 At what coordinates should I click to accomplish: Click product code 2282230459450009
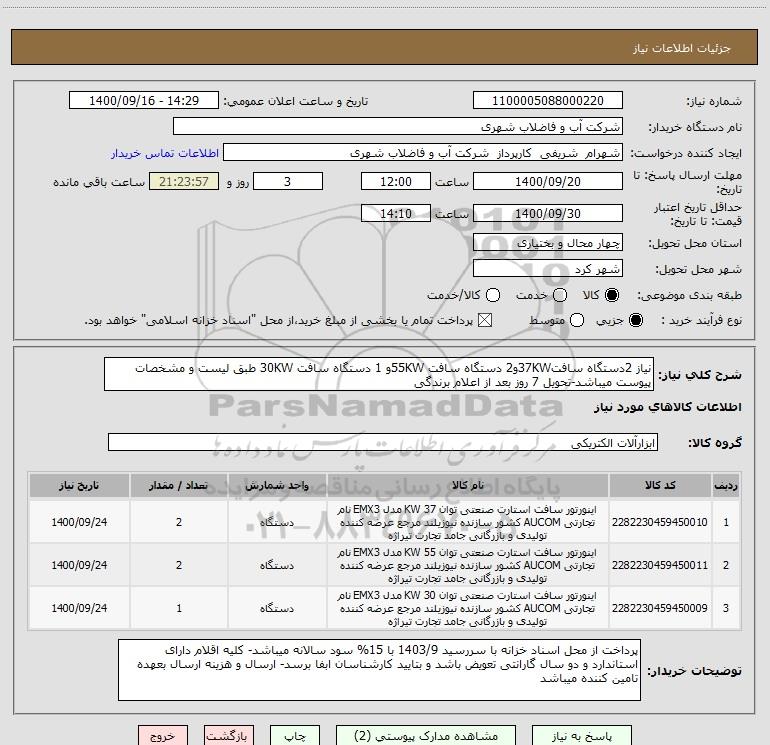[660, 608]
